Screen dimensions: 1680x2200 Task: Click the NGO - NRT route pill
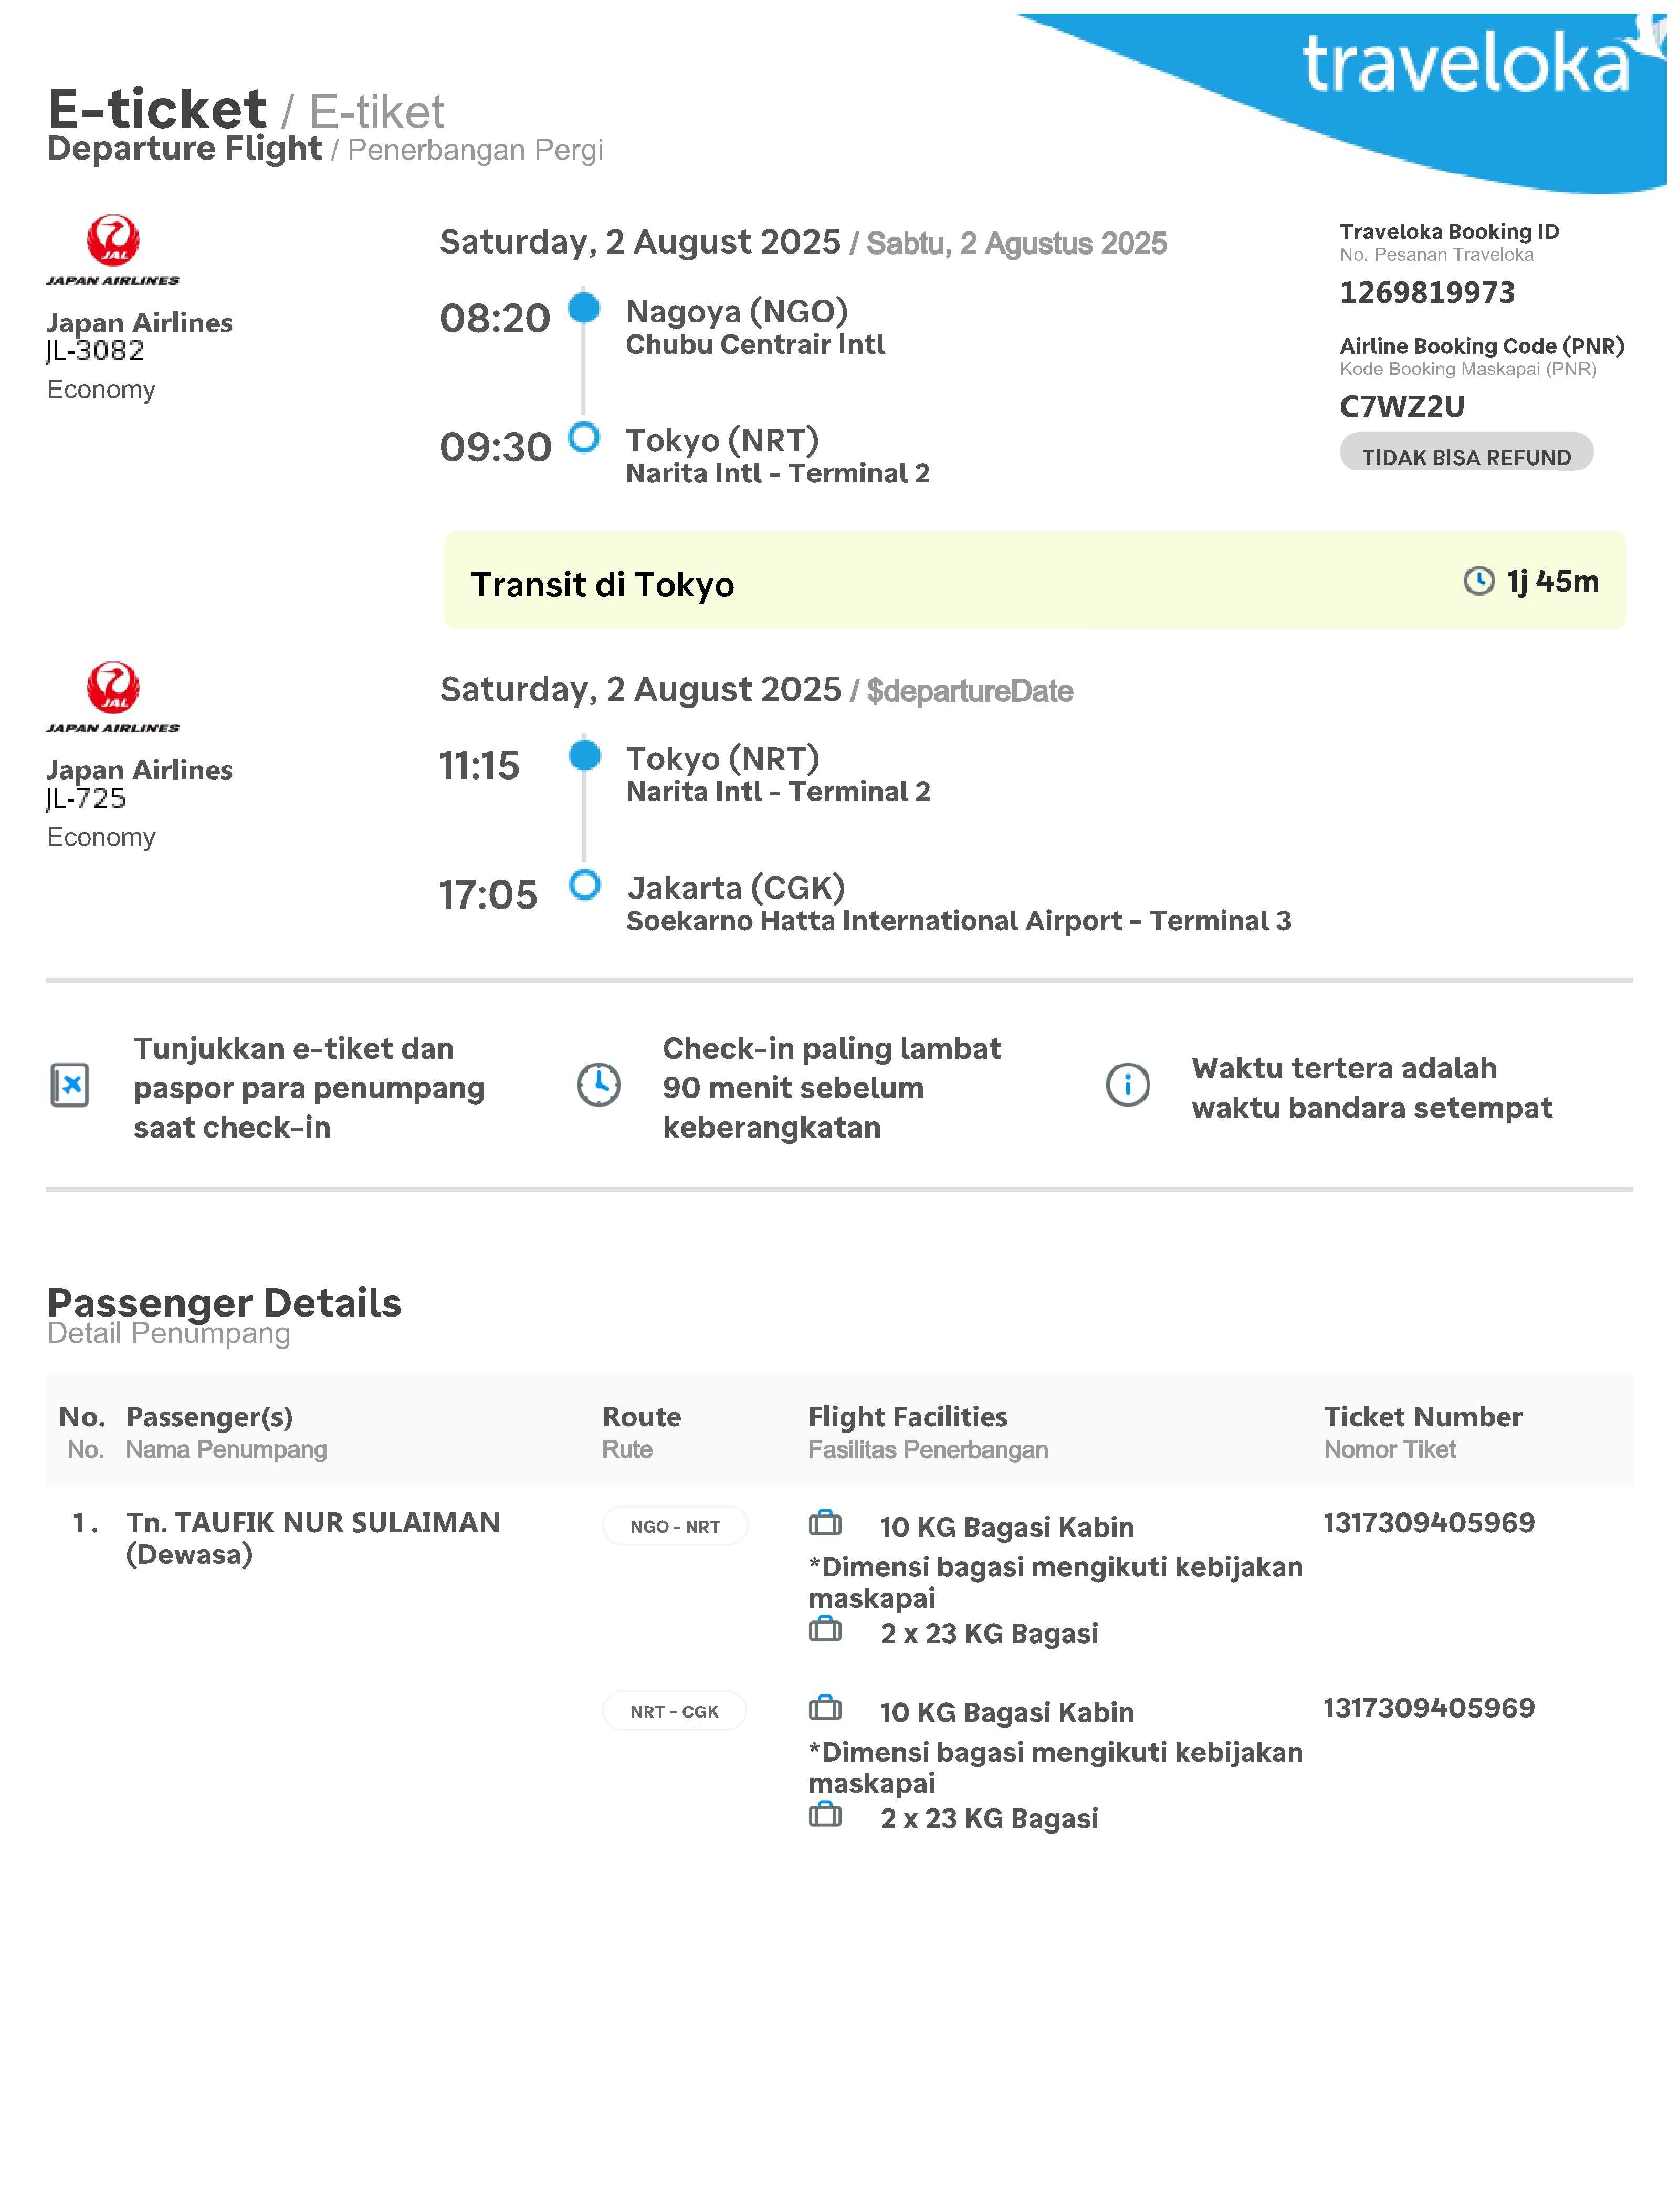click(x=675, y=1526)
